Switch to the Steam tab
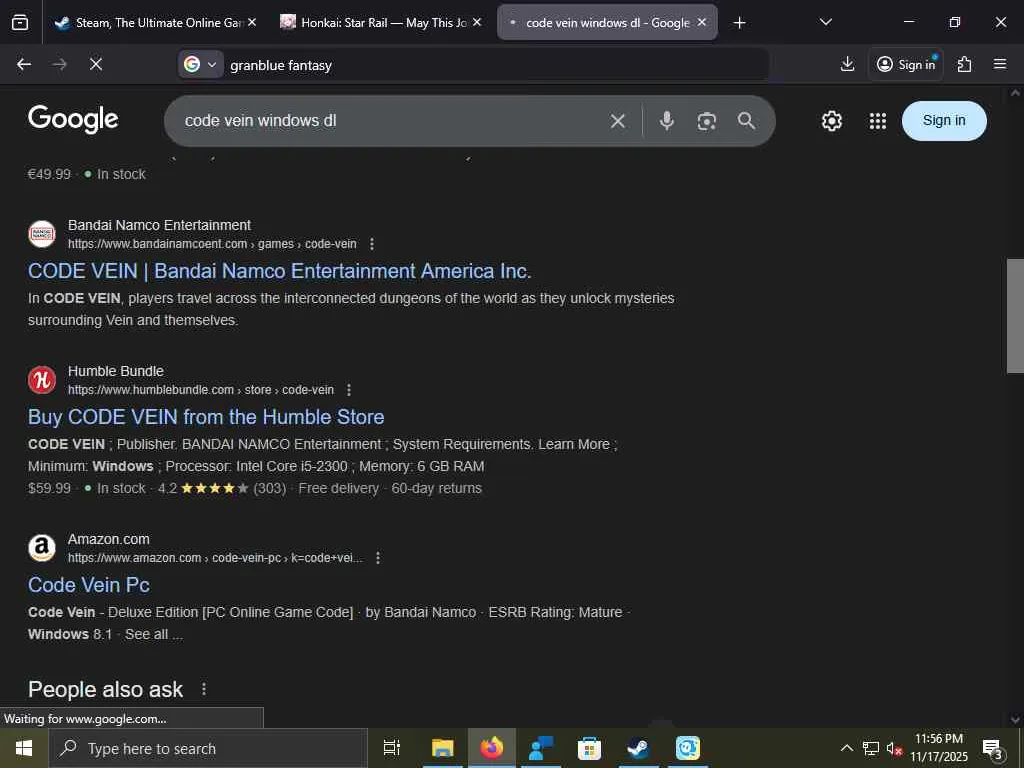The height and width of the screenshot is (768, 1024). 153,22
